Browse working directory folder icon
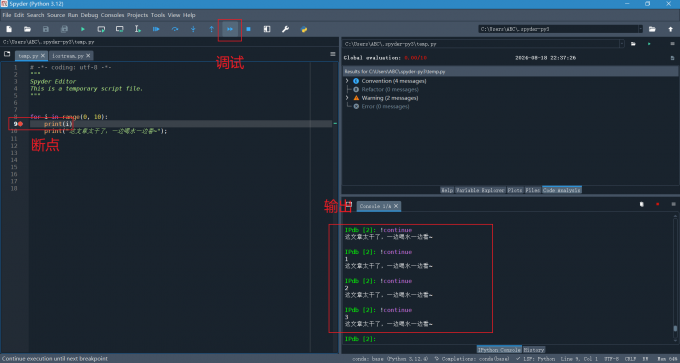This screenshot has height=363, width=680. (652, 29)
